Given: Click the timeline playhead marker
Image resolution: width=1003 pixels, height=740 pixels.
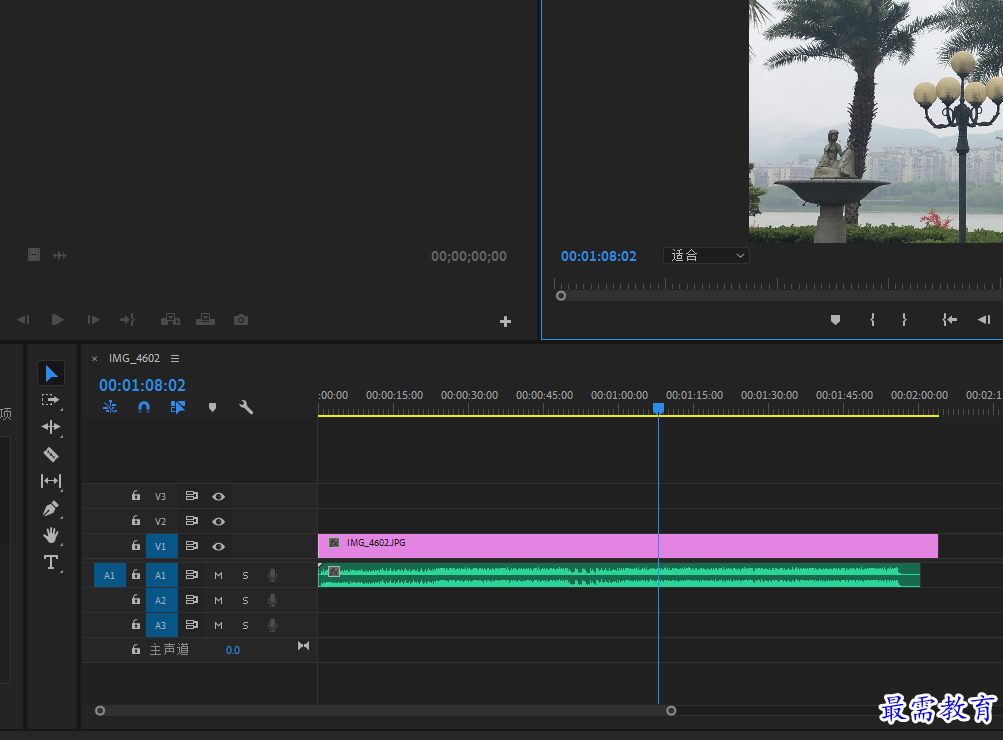Looking at the screenshot, I should coord(658,408).
